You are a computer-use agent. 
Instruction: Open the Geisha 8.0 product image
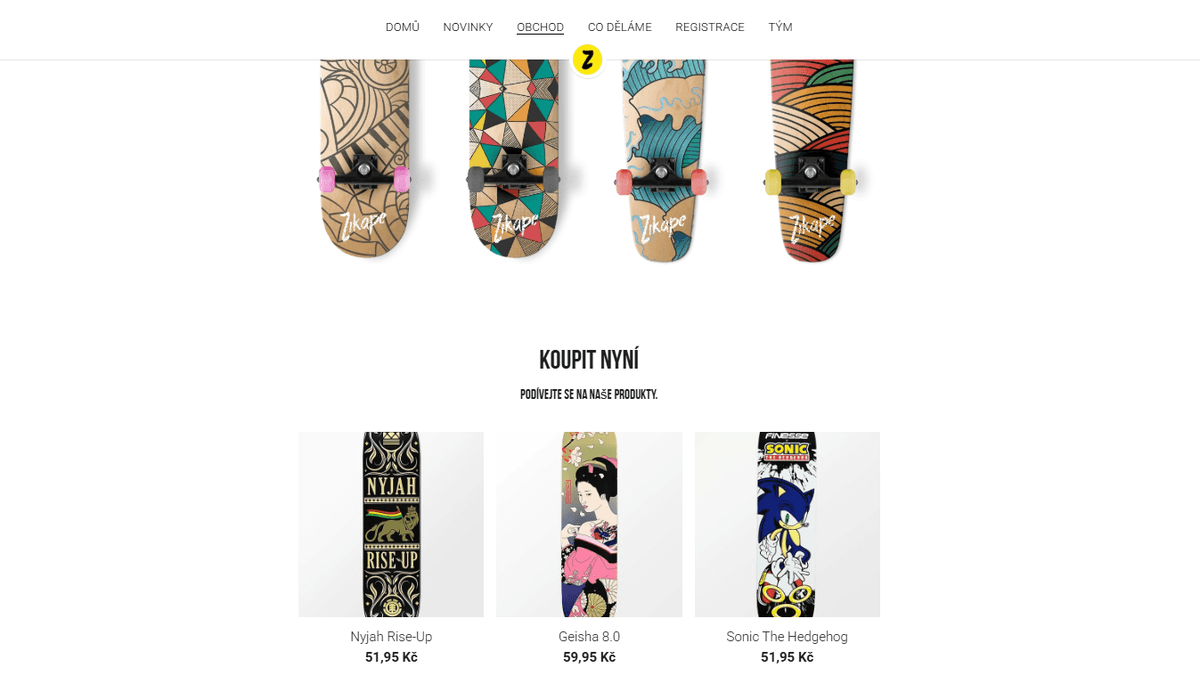(x=589, y=524)
